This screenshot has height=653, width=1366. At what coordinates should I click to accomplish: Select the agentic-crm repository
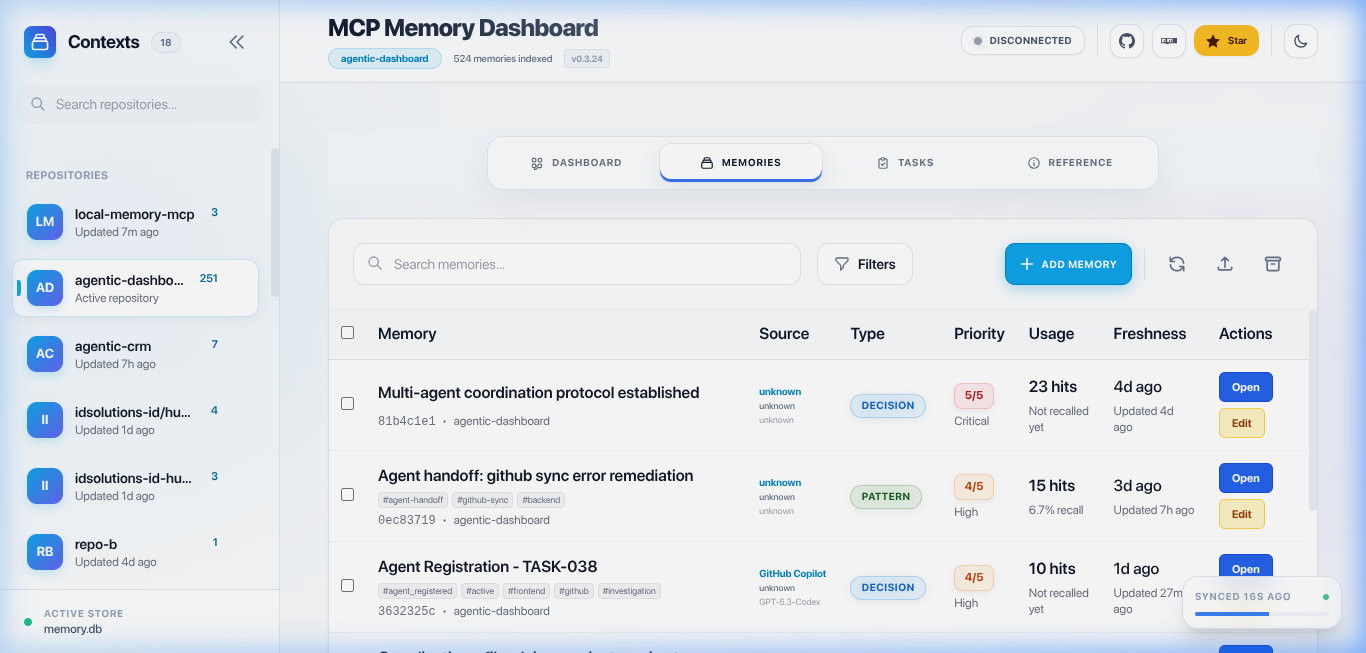click(136, 354)
